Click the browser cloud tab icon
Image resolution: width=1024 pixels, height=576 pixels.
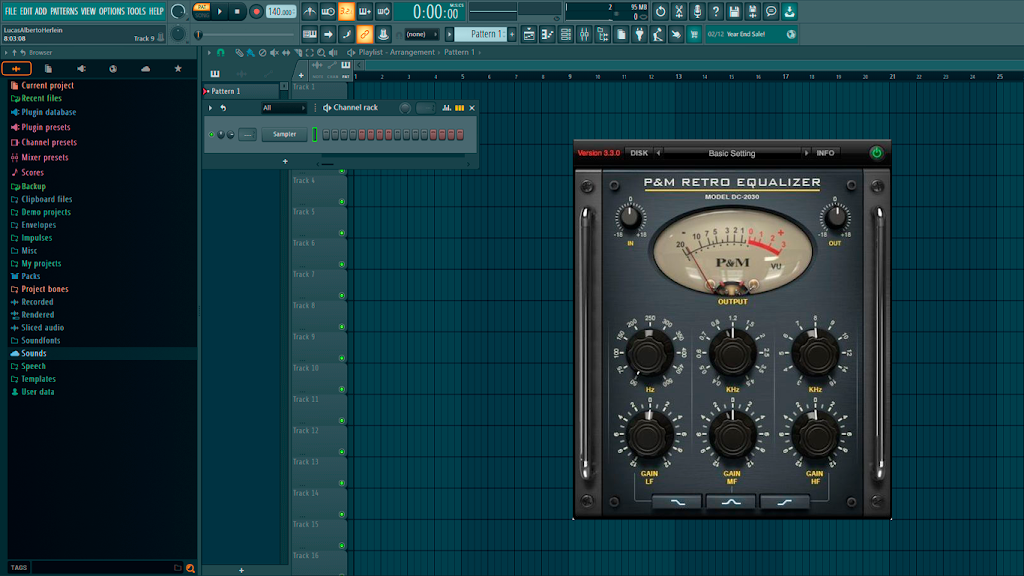[146, 68]
